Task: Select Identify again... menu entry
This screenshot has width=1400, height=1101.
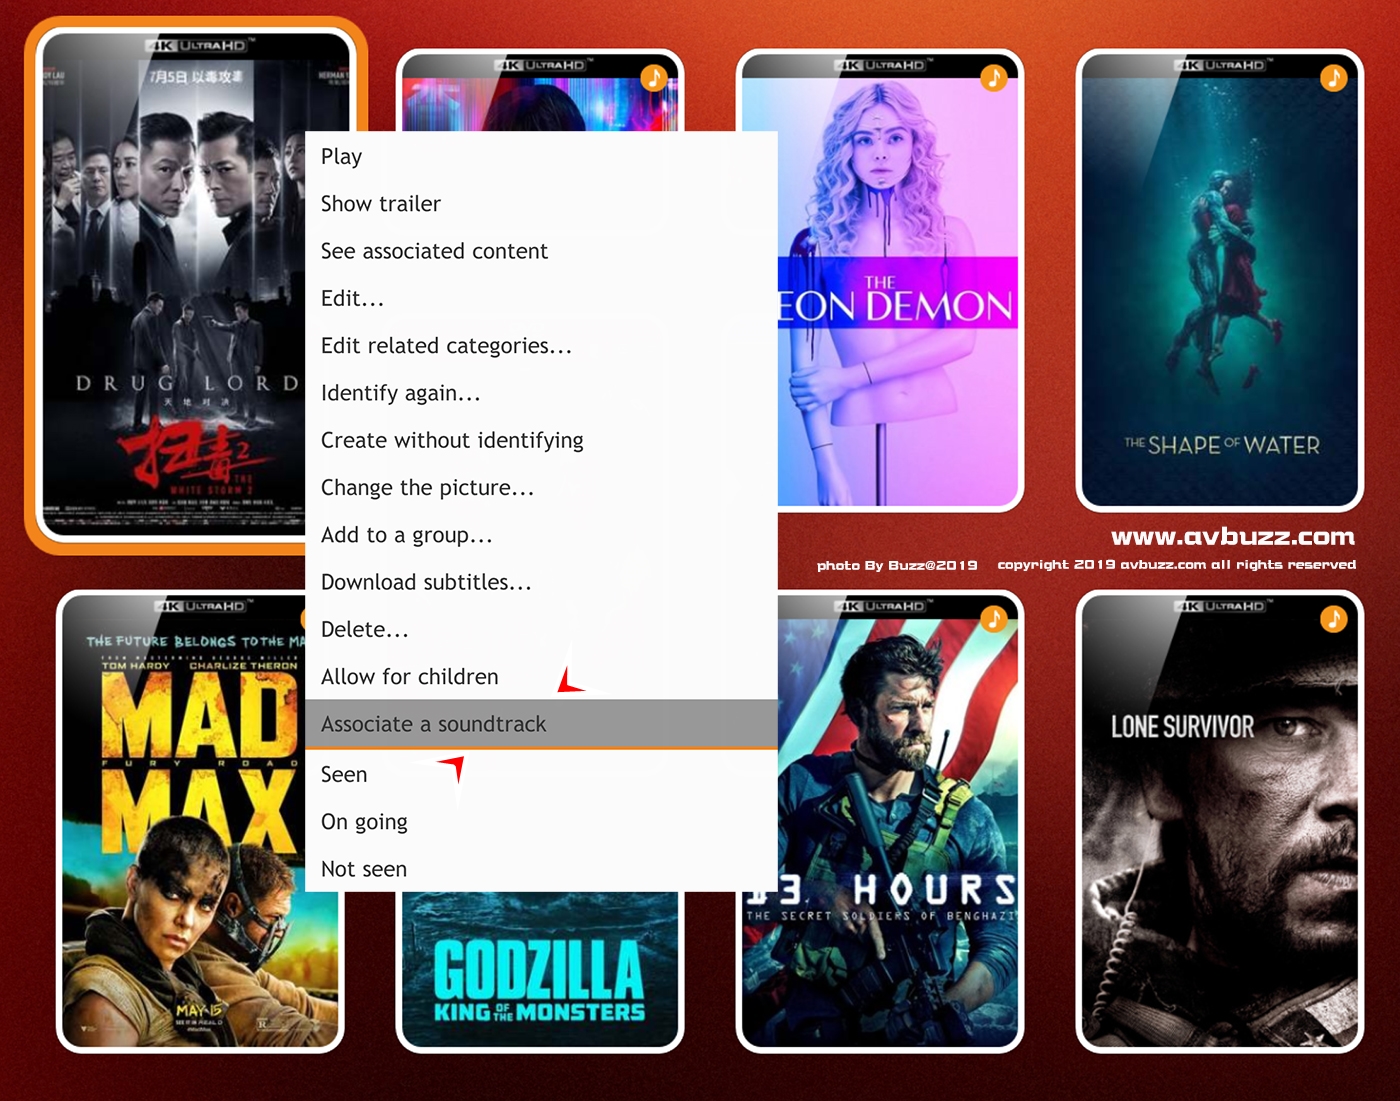Action: click(x=400, y=393)
